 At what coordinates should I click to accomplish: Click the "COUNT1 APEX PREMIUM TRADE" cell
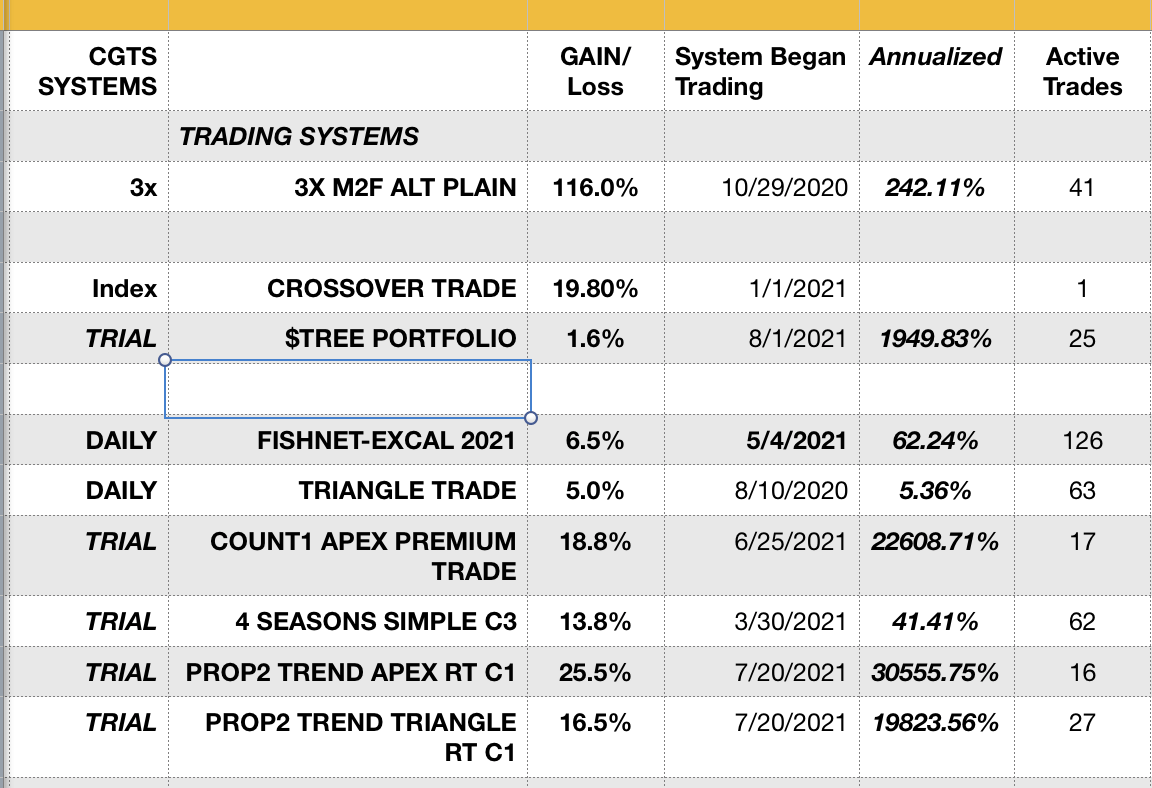363,556
